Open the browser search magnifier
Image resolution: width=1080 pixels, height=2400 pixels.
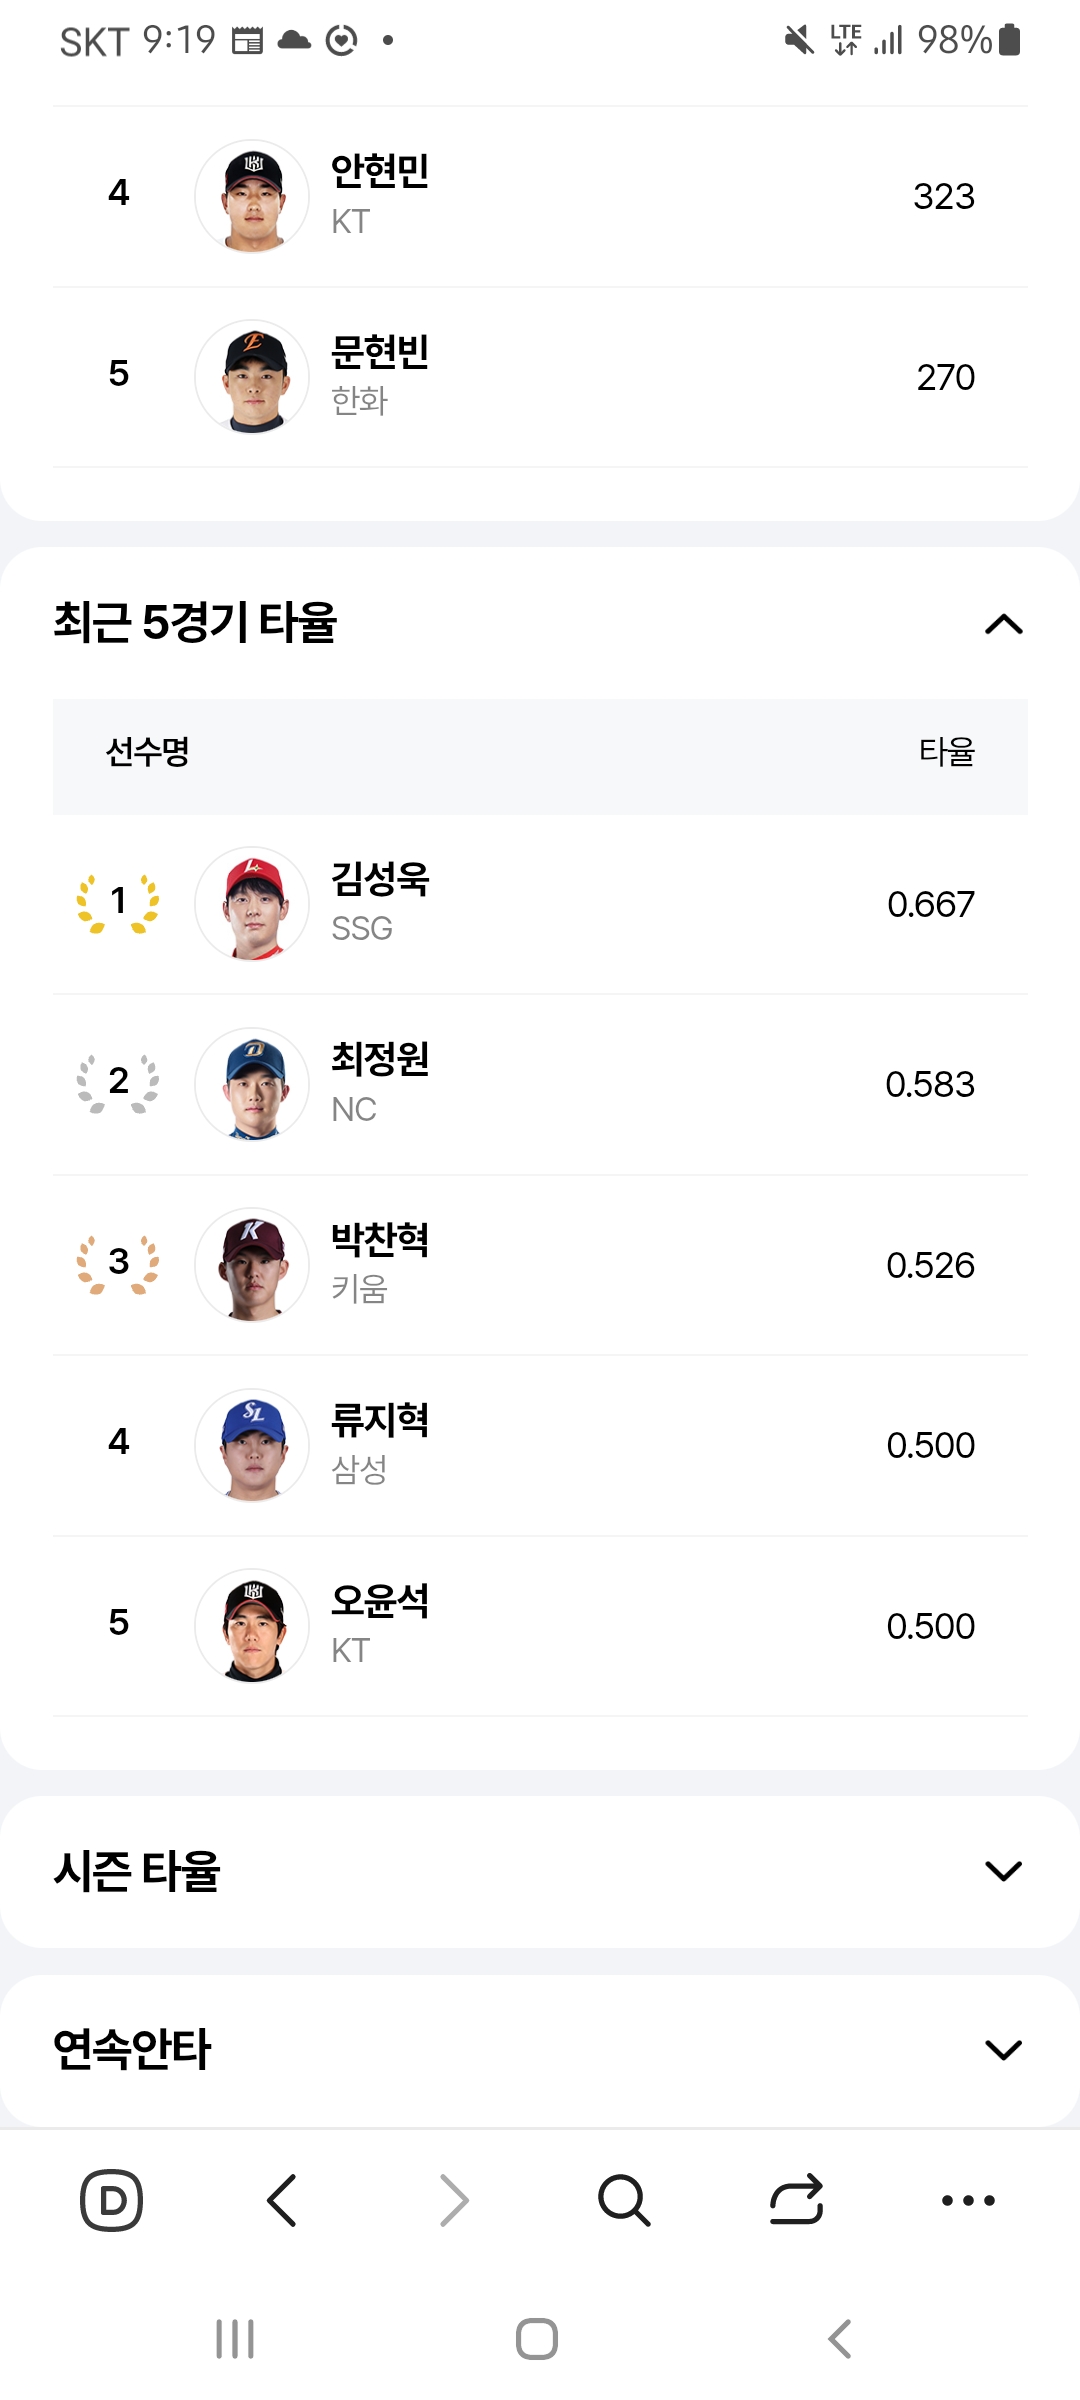coord(624,2200)
